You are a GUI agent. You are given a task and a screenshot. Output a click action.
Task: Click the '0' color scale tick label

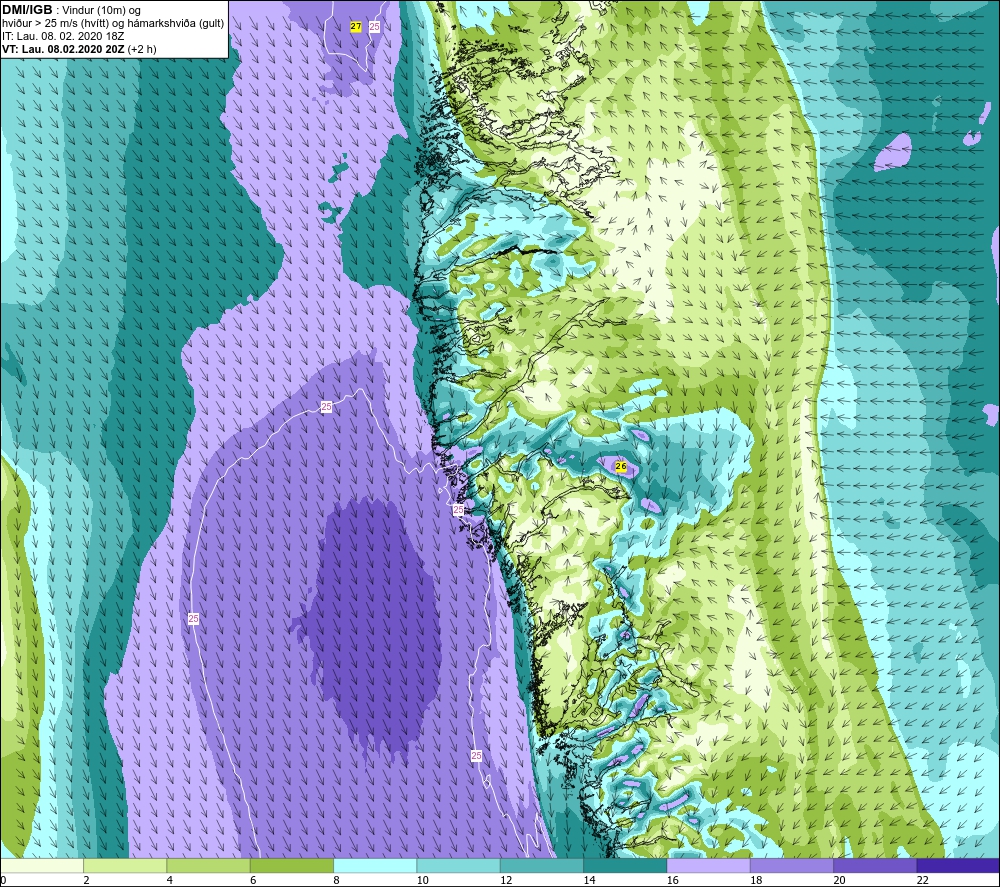[x=3, y=880]
